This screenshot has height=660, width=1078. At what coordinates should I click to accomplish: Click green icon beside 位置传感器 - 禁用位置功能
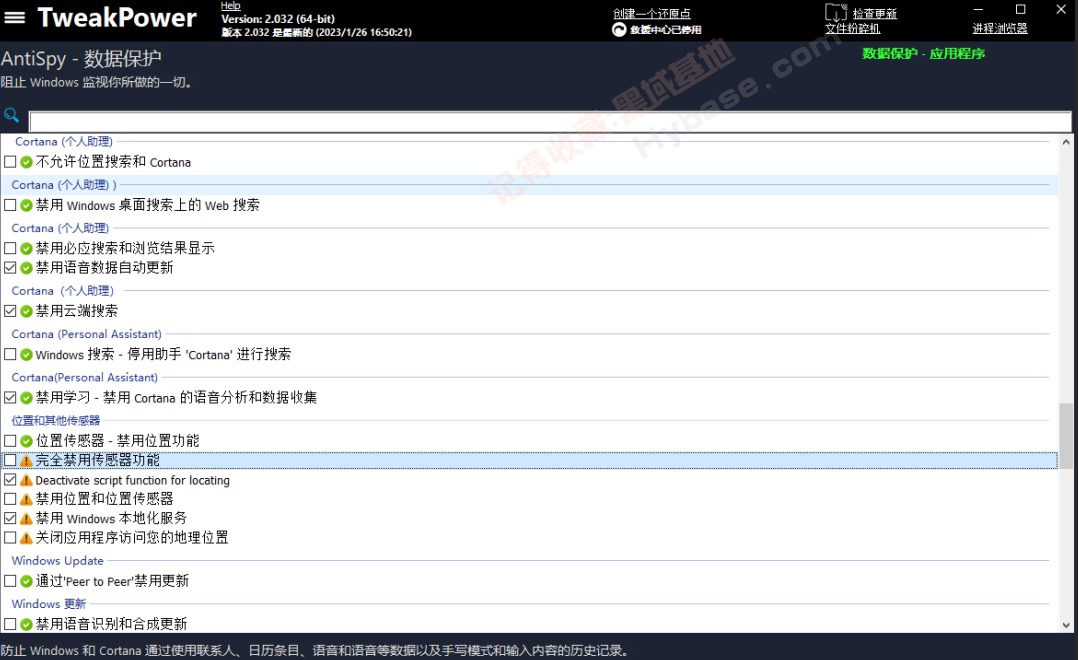click(x=26, y=441)
